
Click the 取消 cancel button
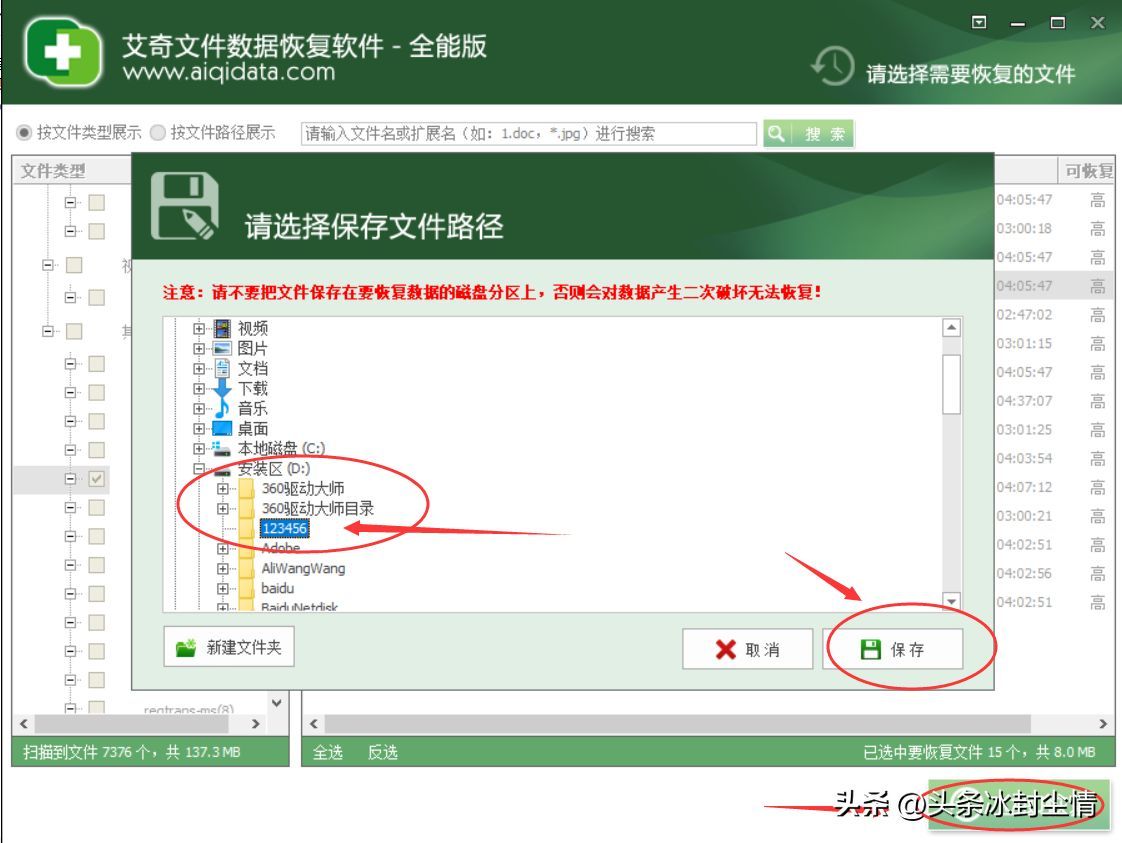pos(747,649)
